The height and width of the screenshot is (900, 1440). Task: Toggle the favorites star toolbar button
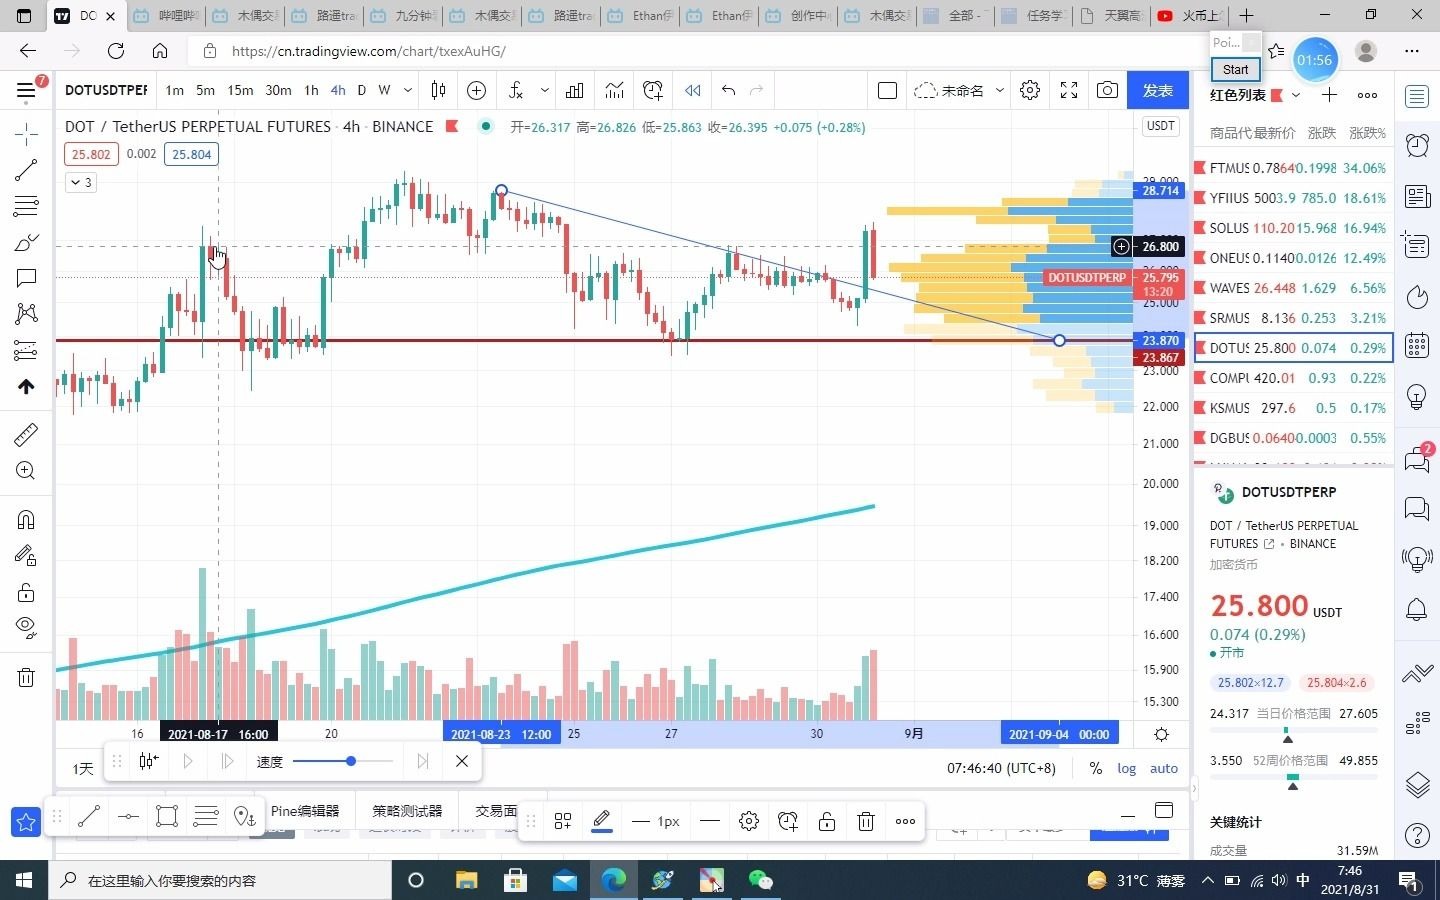coord(26,822)
